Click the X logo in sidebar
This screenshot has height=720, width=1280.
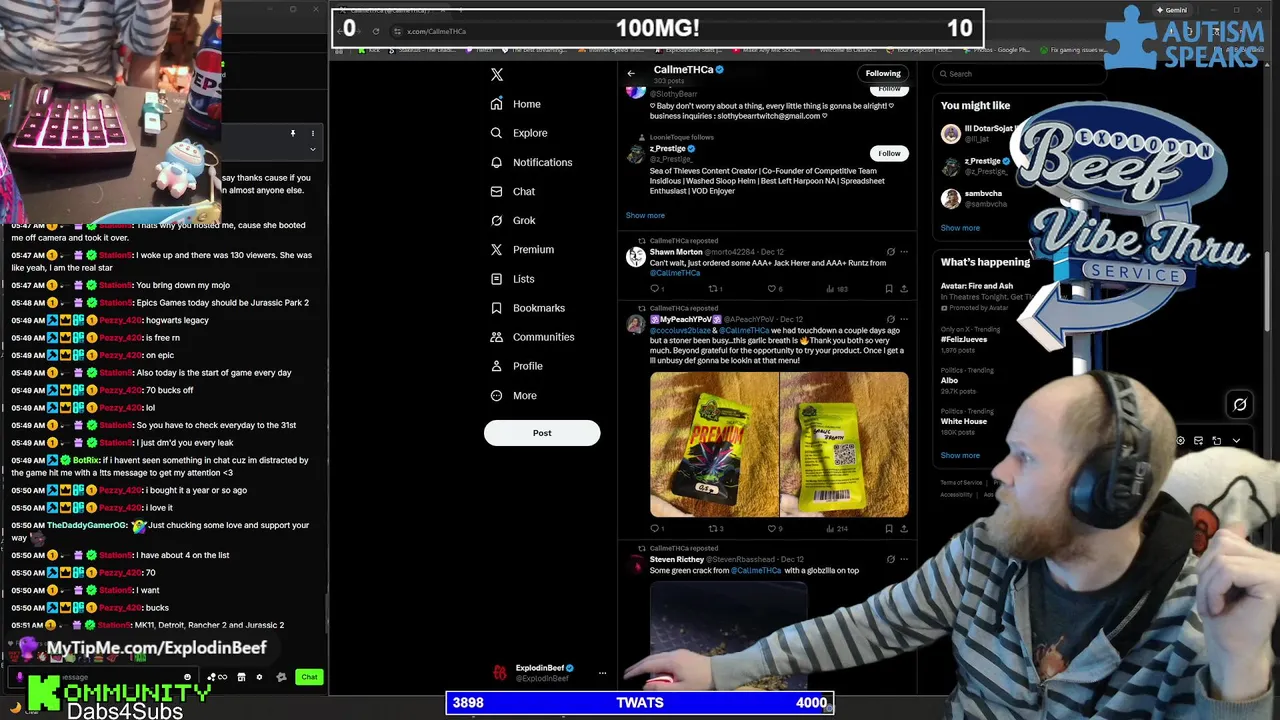coord(497,75)
